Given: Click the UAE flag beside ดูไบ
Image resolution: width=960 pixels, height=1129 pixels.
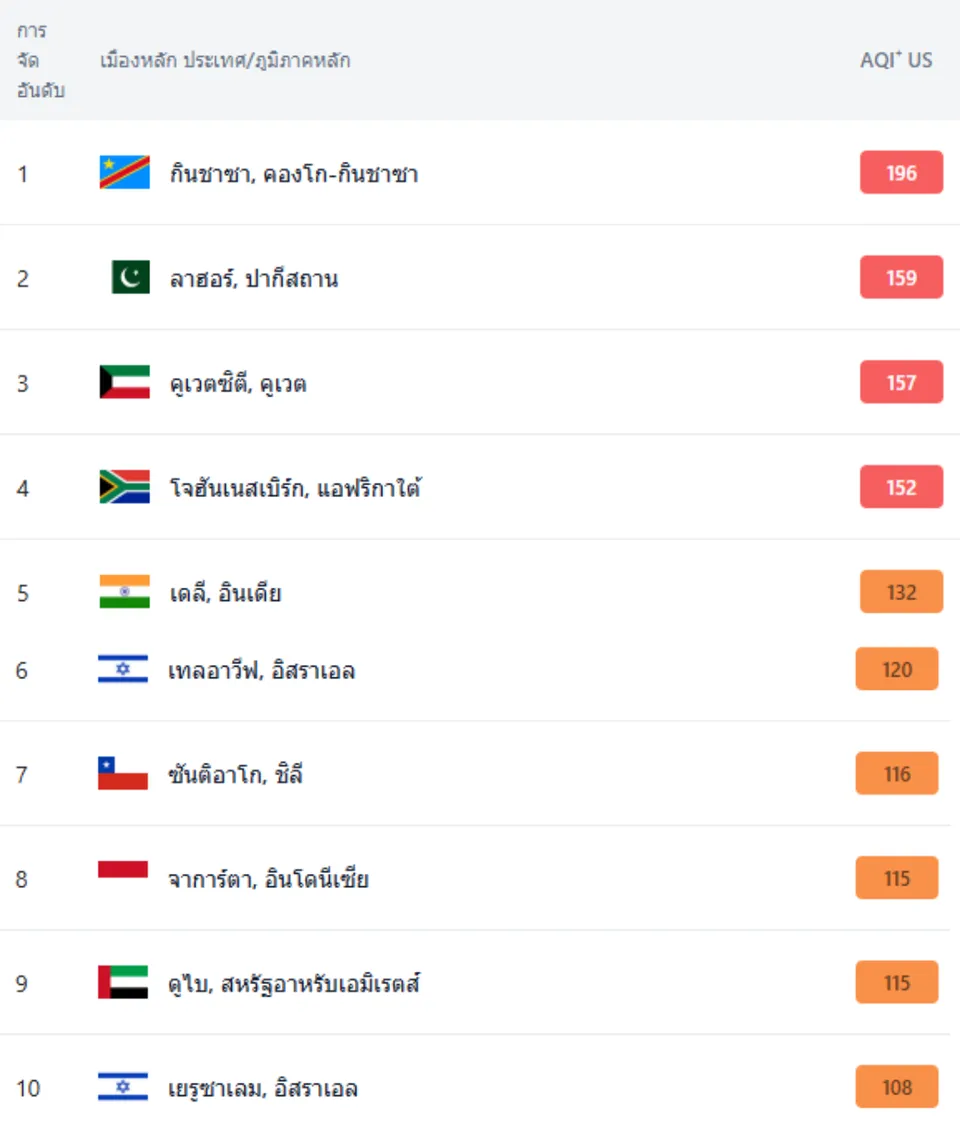Looking at the screenshot, I should [x=123, y=982].
